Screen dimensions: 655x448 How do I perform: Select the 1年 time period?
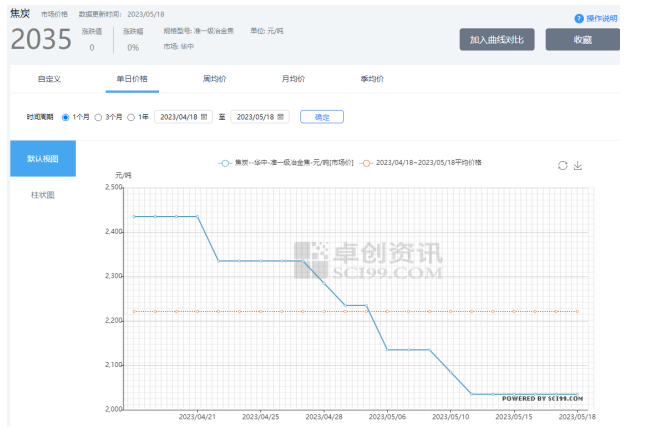coord(130,117)
